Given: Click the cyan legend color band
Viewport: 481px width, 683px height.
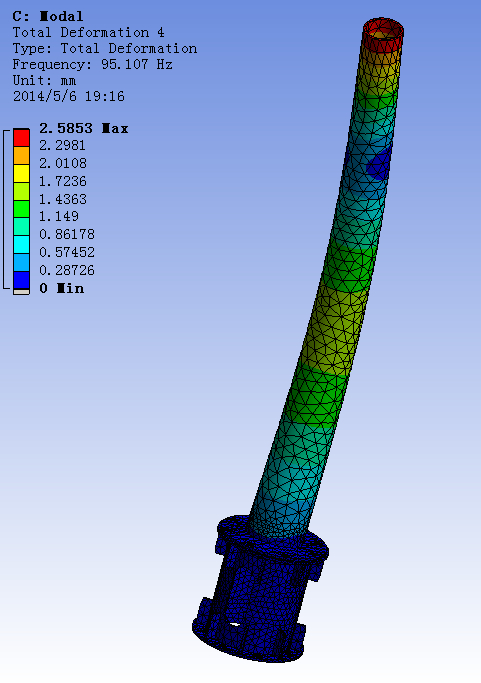Looking at the screenshot, I should (x=21, y=245).
